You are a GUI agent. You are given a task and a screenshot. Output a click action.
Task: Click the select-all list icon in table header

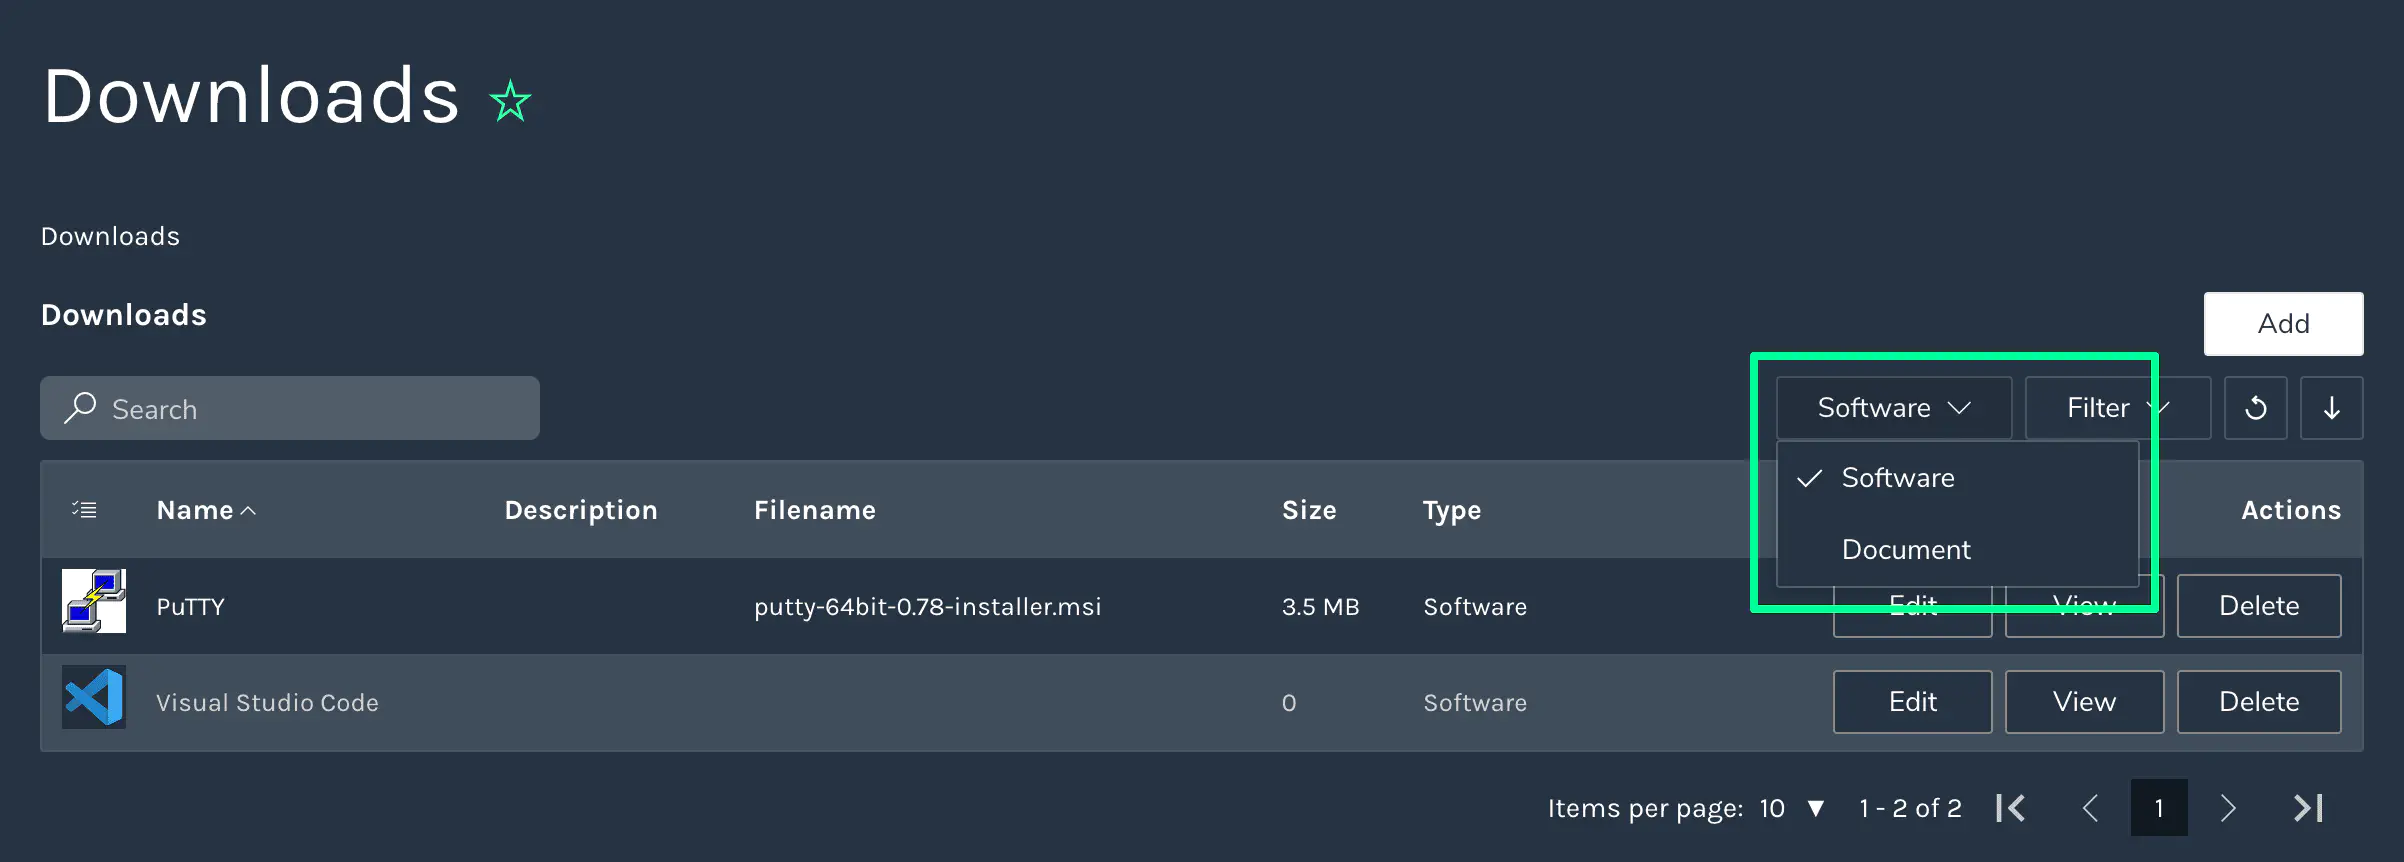pyautogui.click(x=85, y=510)
